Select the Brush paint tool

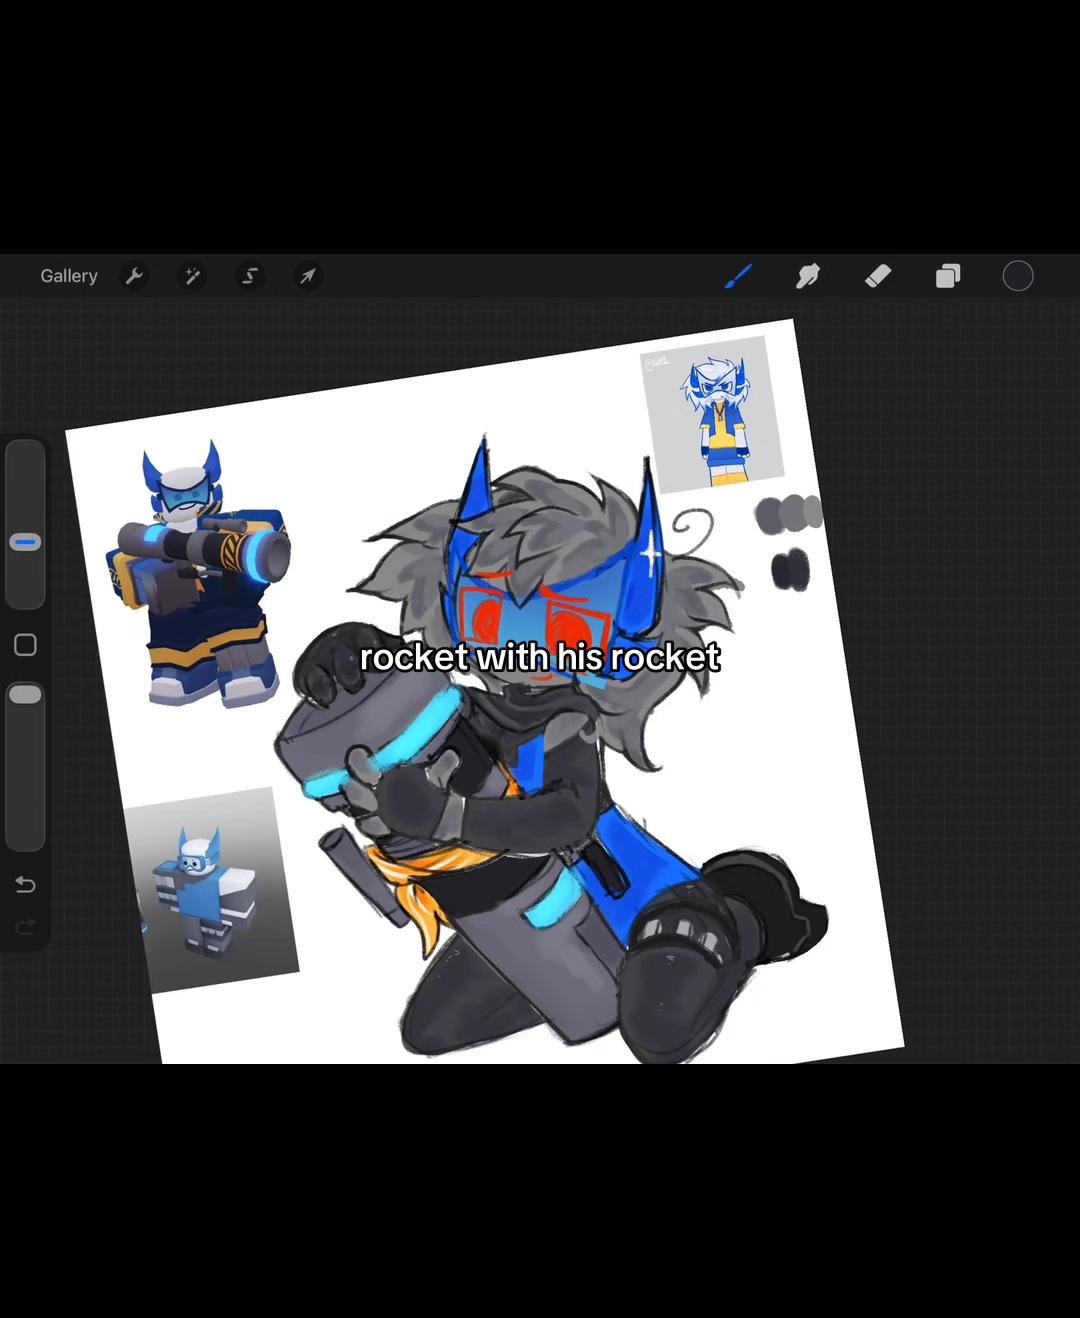tap(738, 276)
